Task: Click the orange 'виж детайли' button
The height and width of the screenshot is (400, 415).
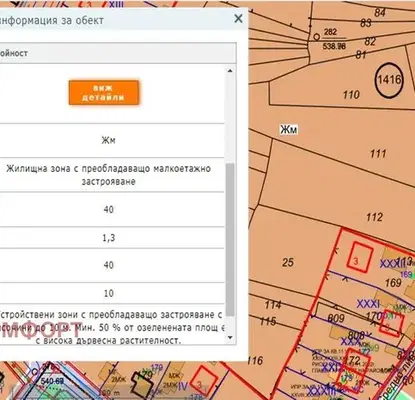Action: click(104, 92)
